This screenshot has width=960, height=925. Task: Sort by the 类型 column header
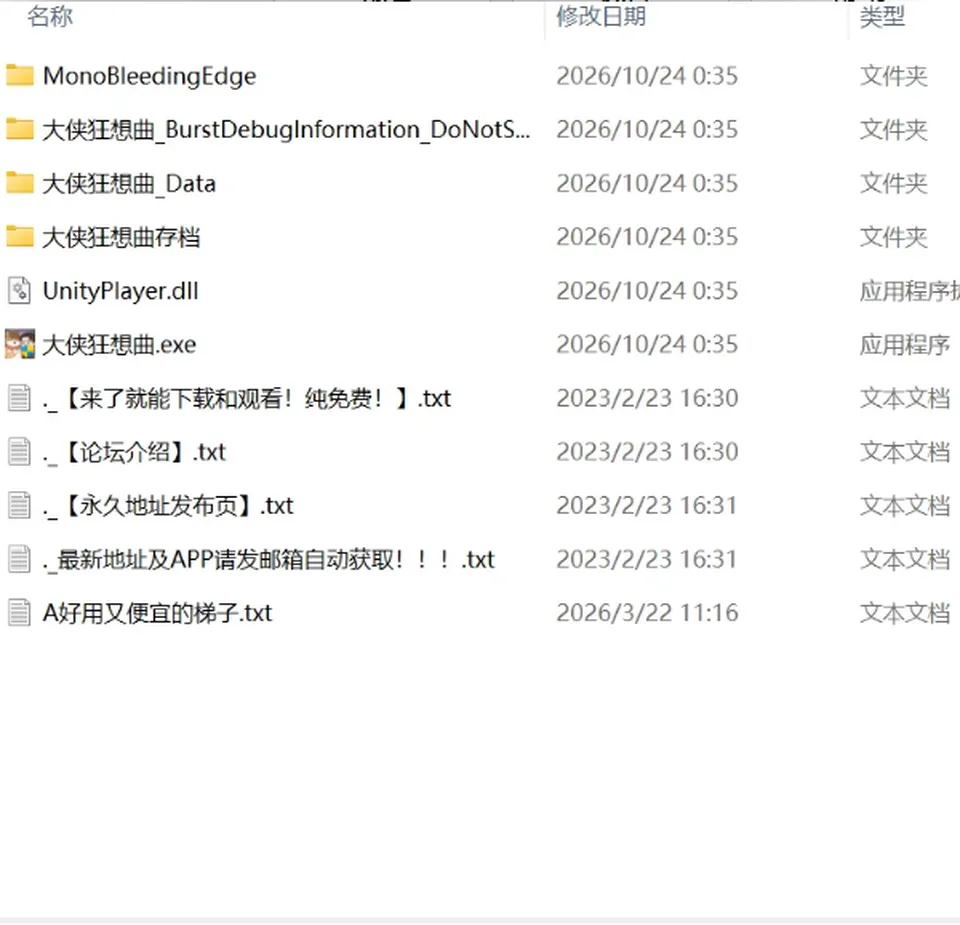tap(882, 17)
